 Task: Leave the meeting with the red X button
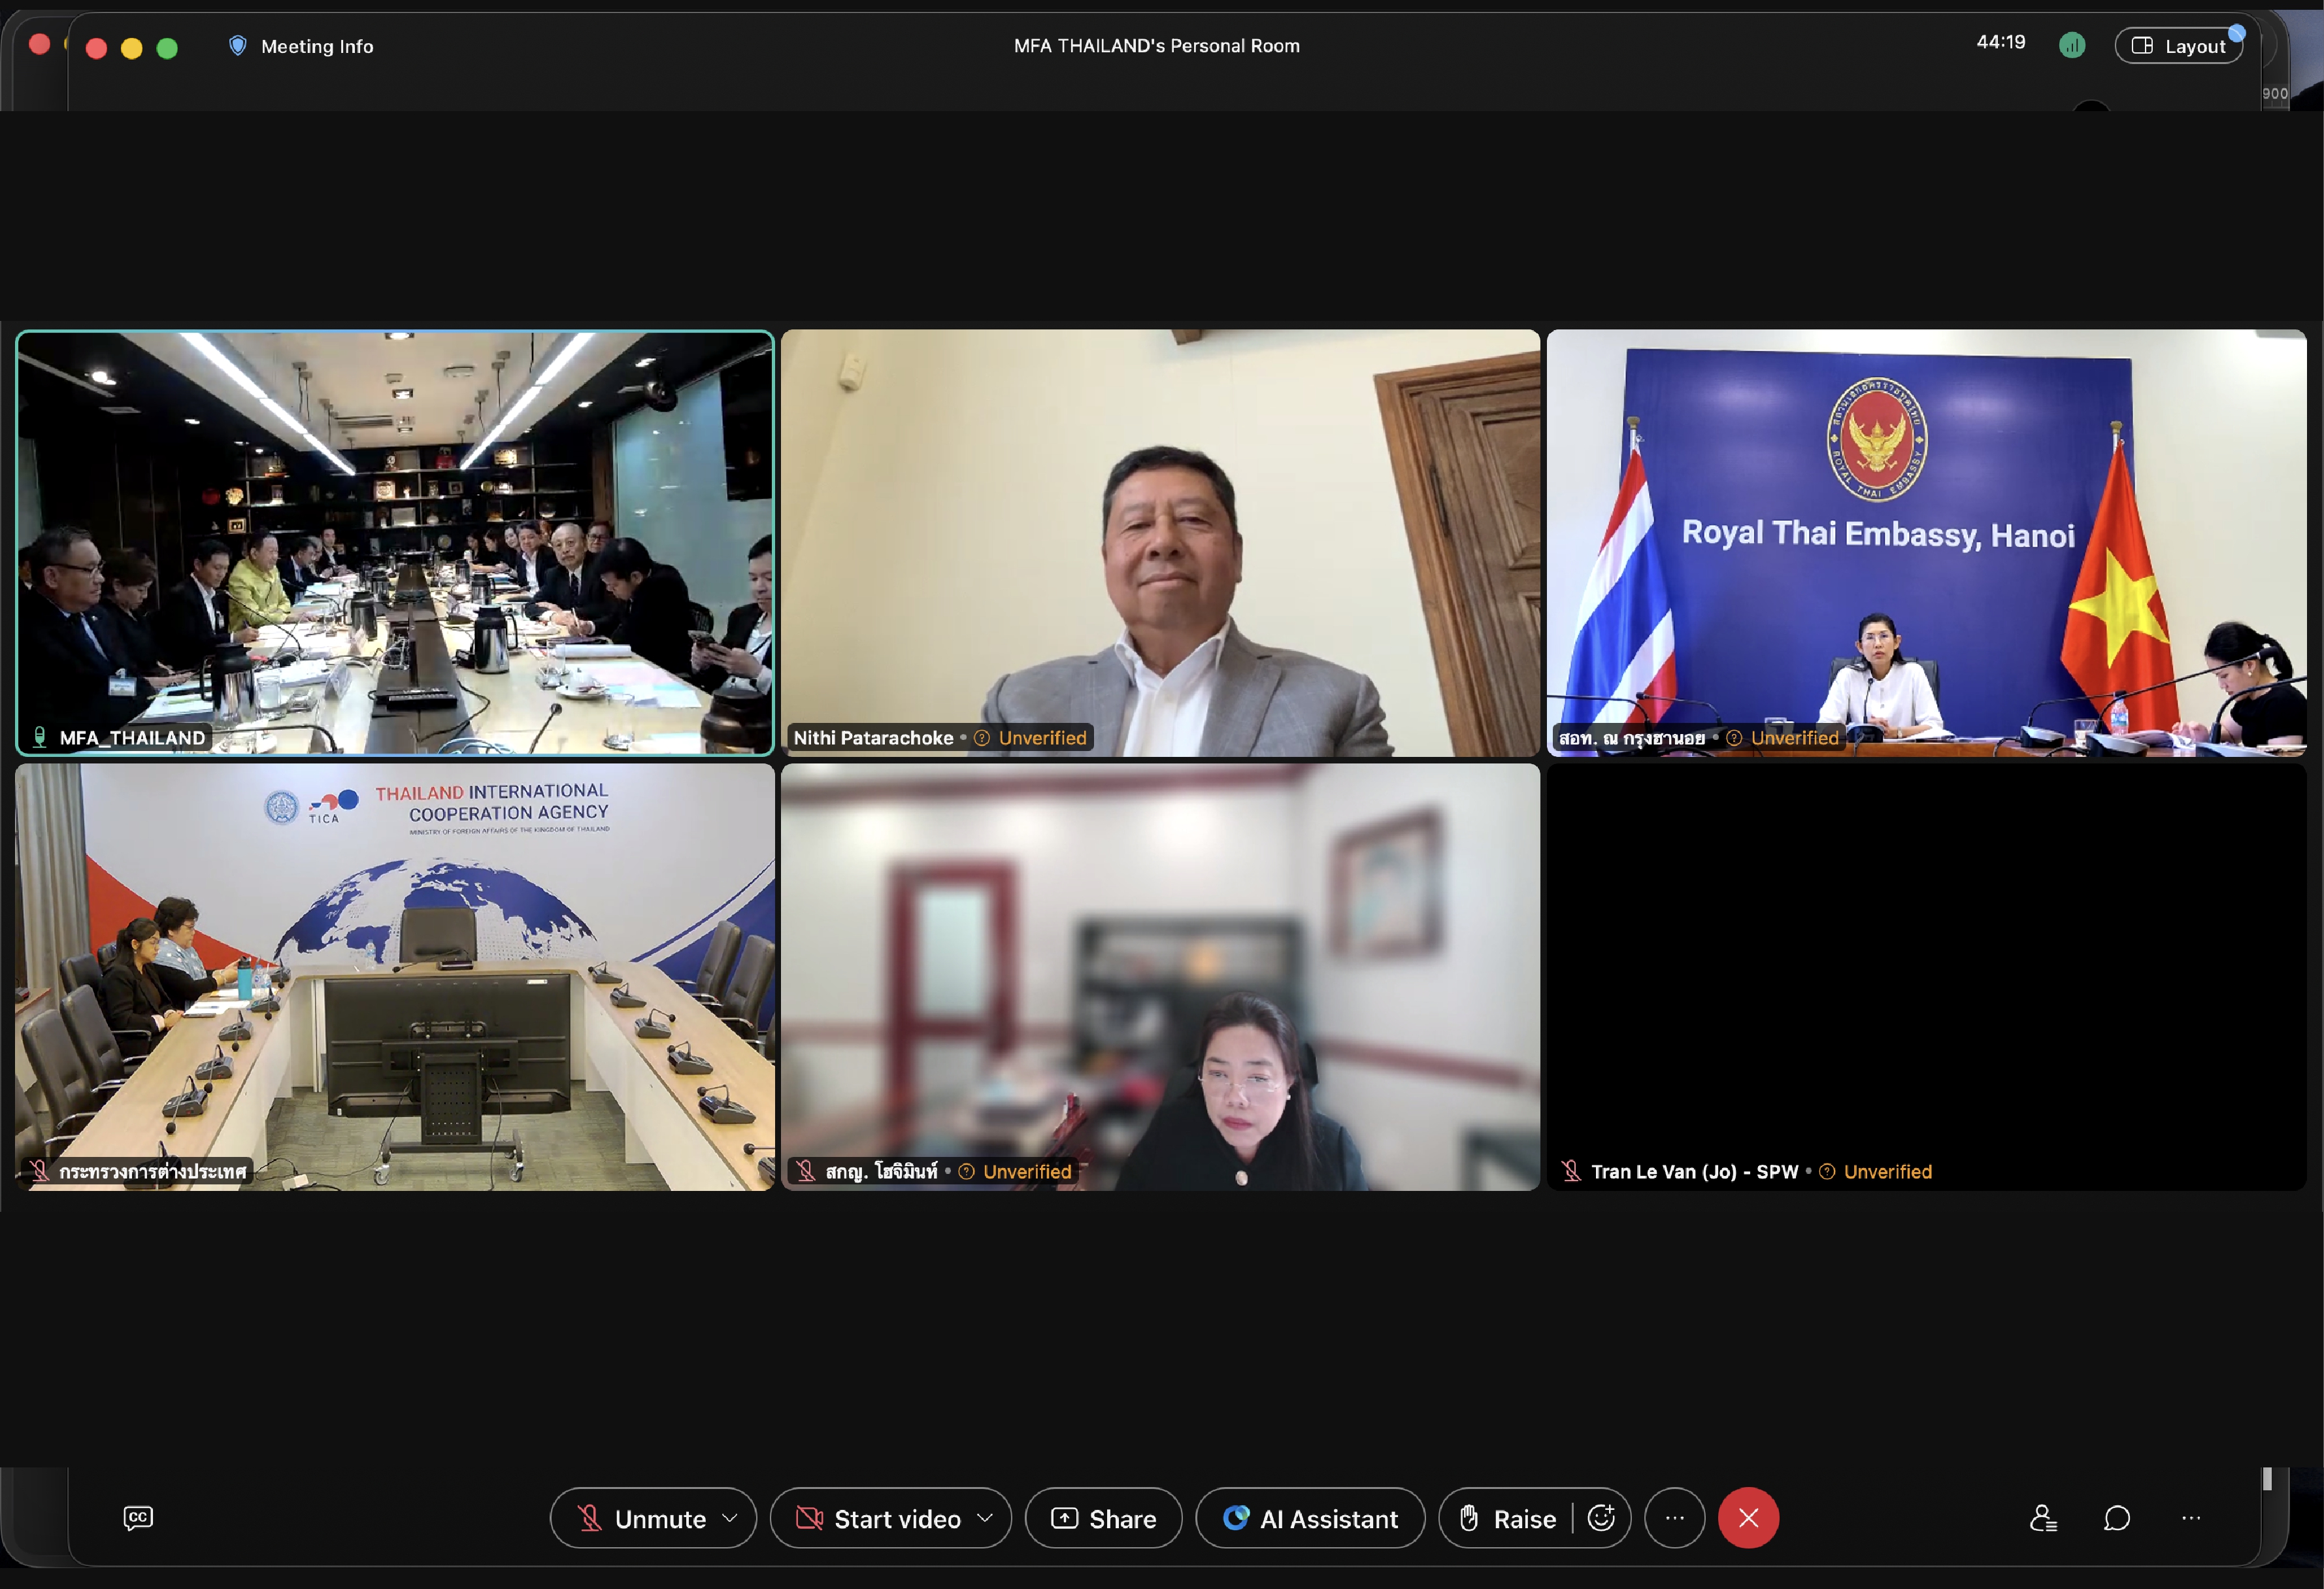1748,1517
